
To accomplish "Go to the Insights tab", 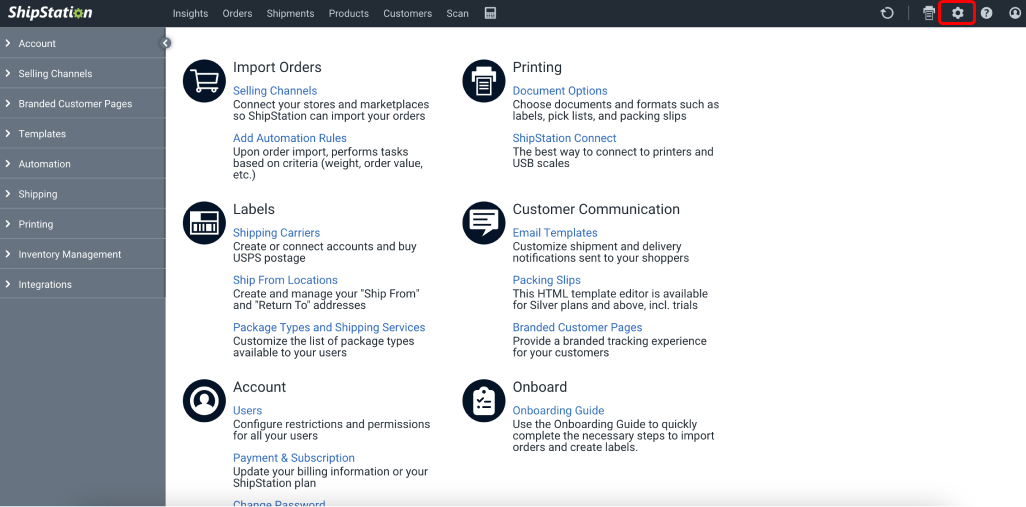I will pos(190,13).
